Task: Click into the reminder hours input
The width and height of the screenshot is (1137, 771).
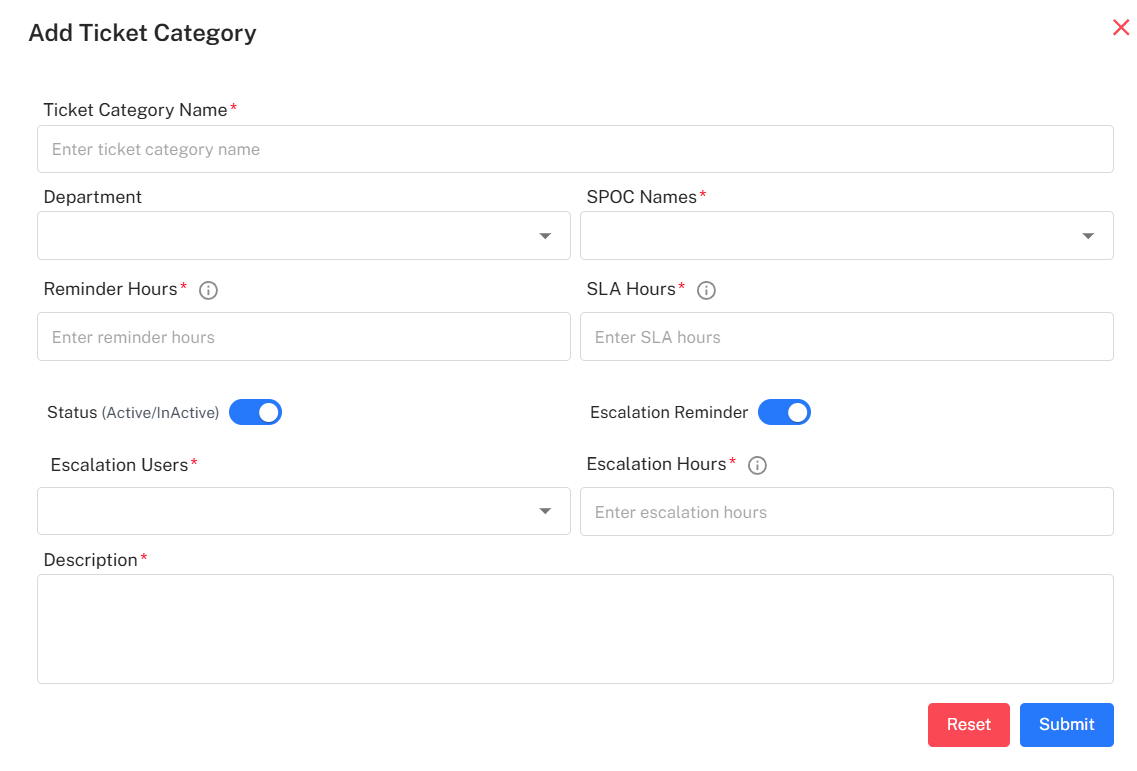Action: pos(303,337)
